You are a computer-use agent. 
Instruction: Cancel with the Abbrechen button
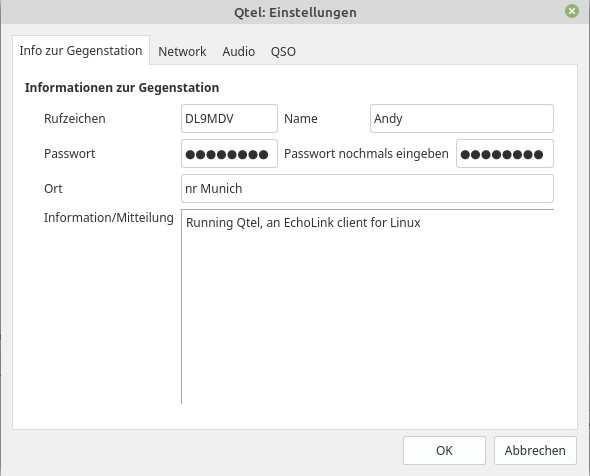pos(535,450)
